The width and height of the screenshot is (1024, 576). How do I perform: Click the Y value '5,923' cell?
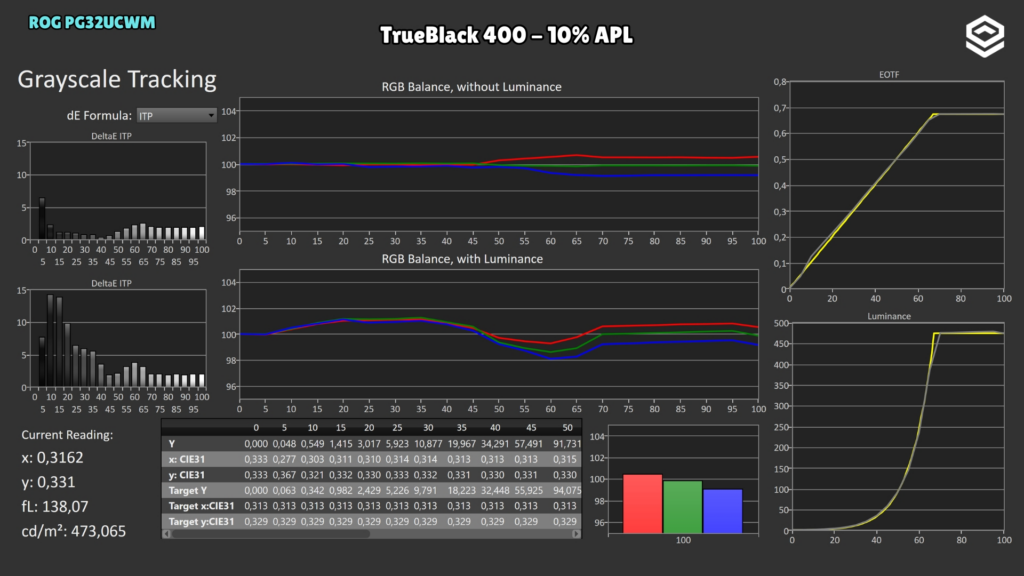[397, 443]
